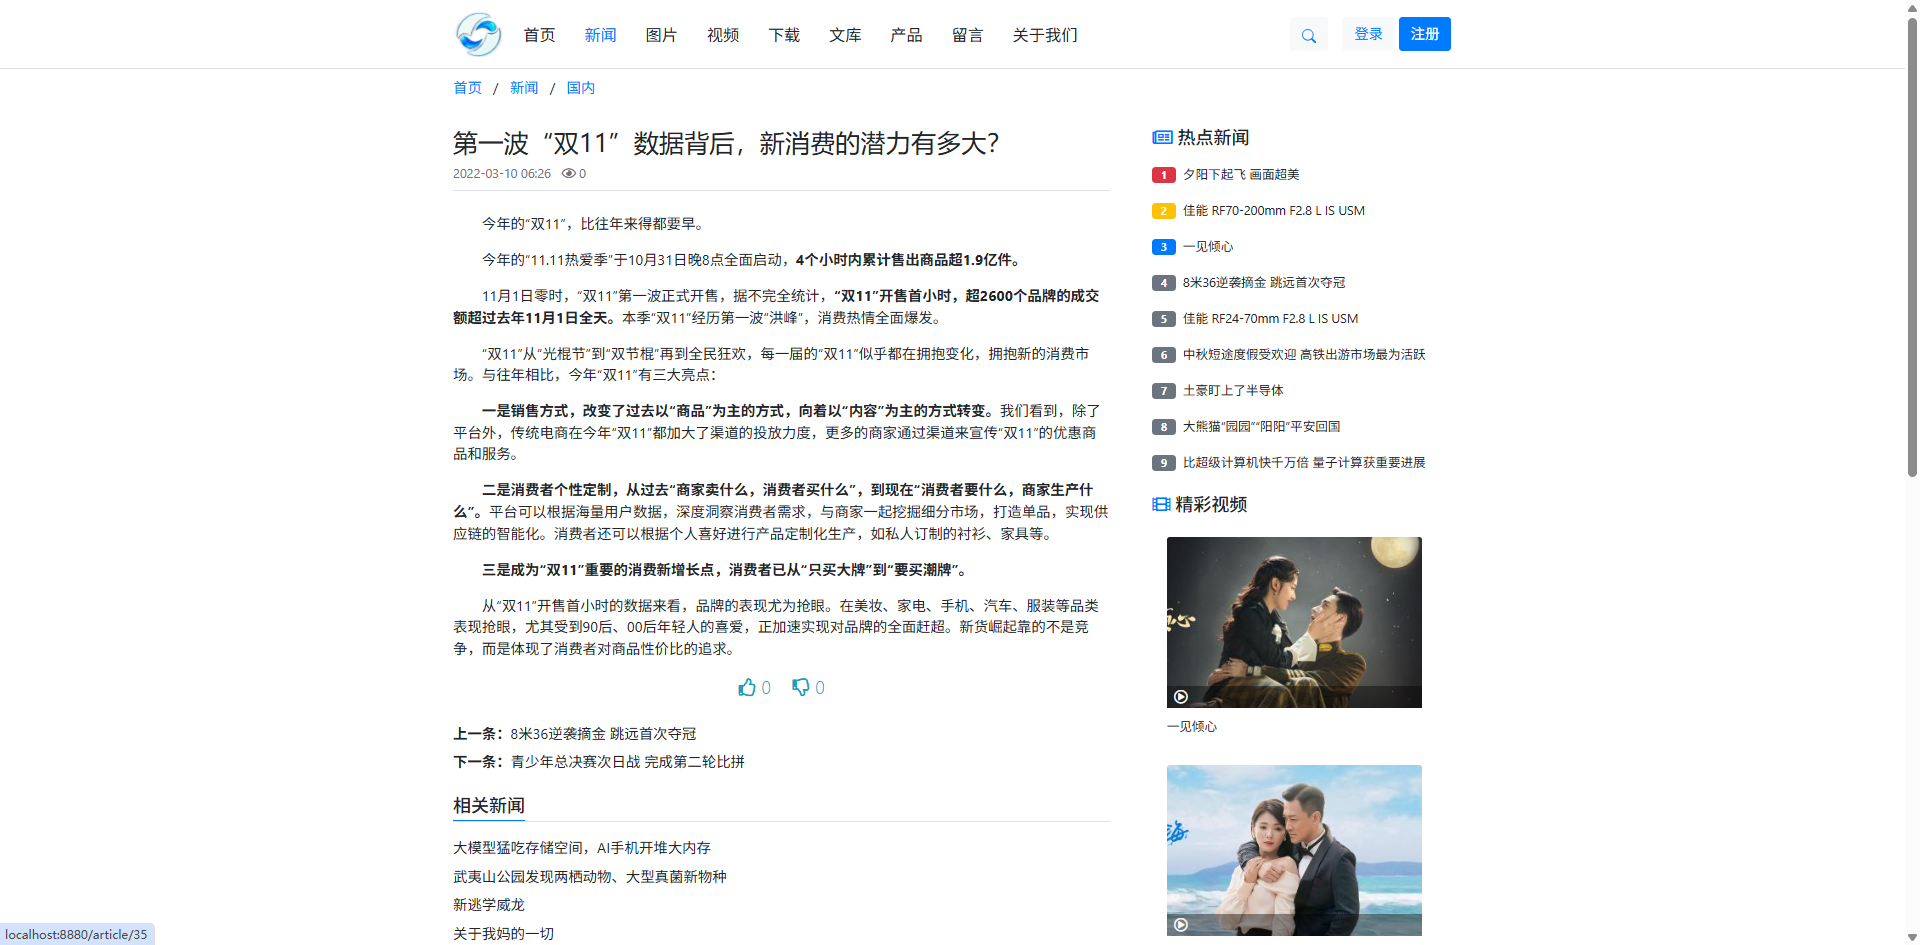Viewport: 1920px width, 945px height.
Task: Dislike the article with thumbs-down icon
Action: click(x=801, y=687)
